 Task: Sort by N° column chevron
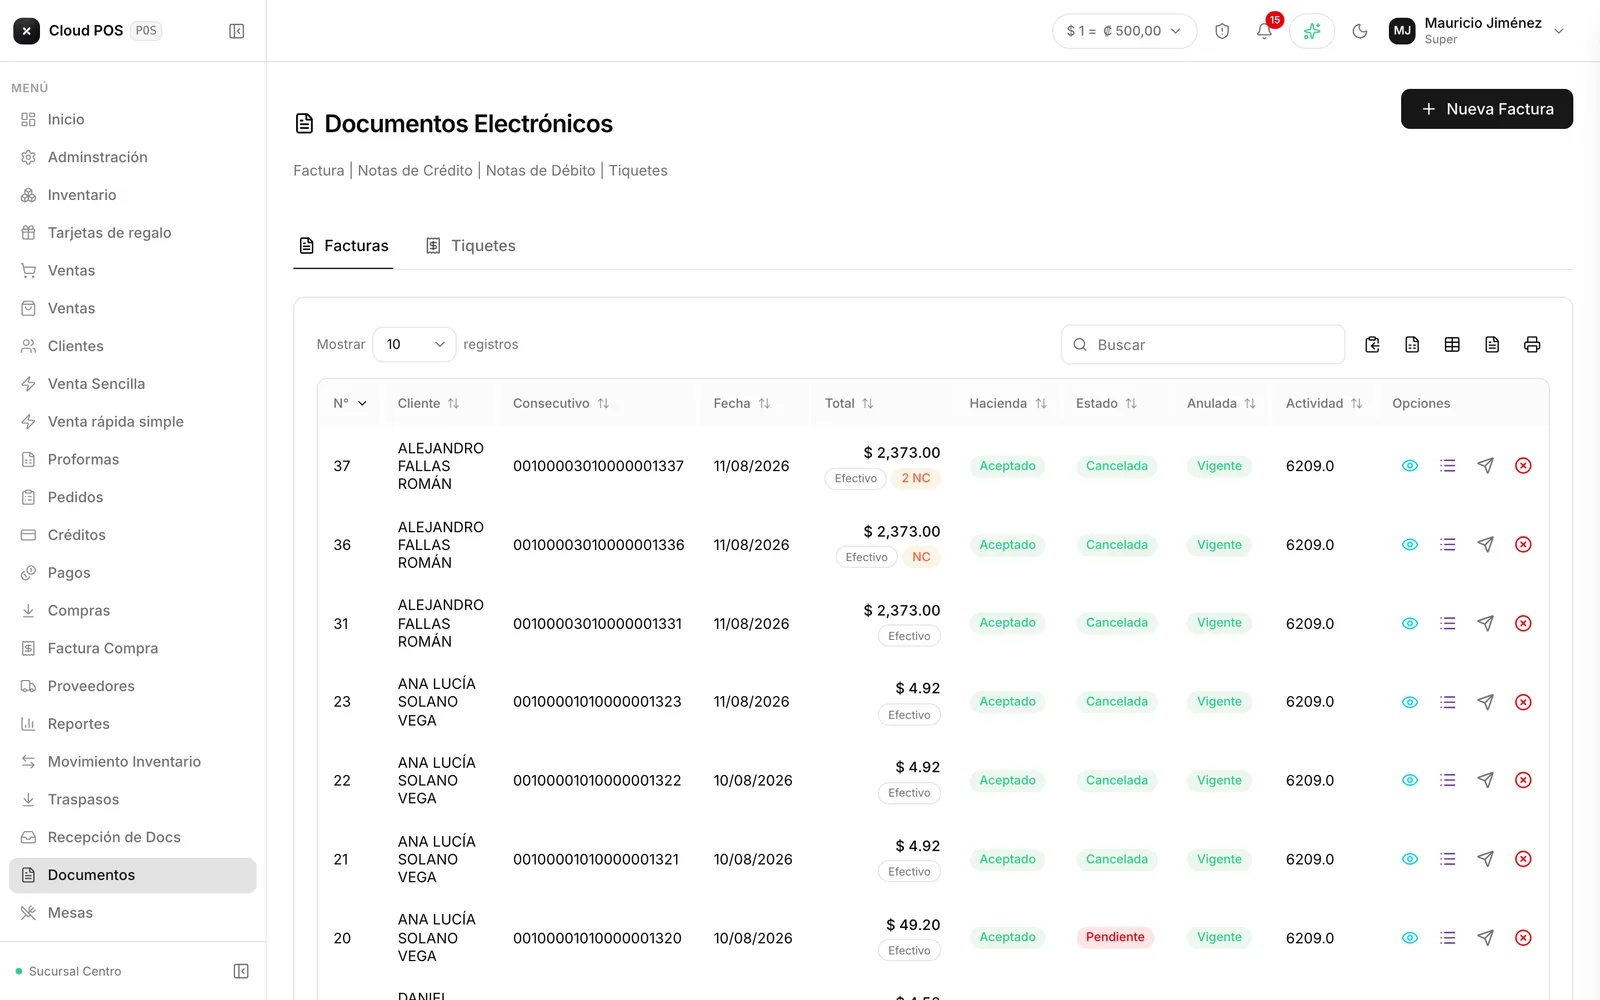click(362, 404)
